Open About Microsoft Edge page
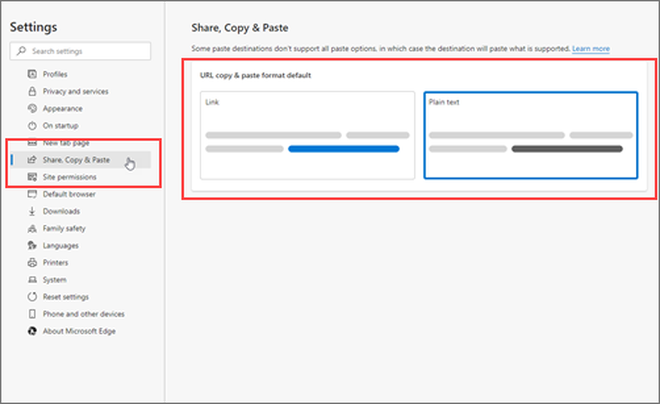The image size is (660, 404). point(80,331)
